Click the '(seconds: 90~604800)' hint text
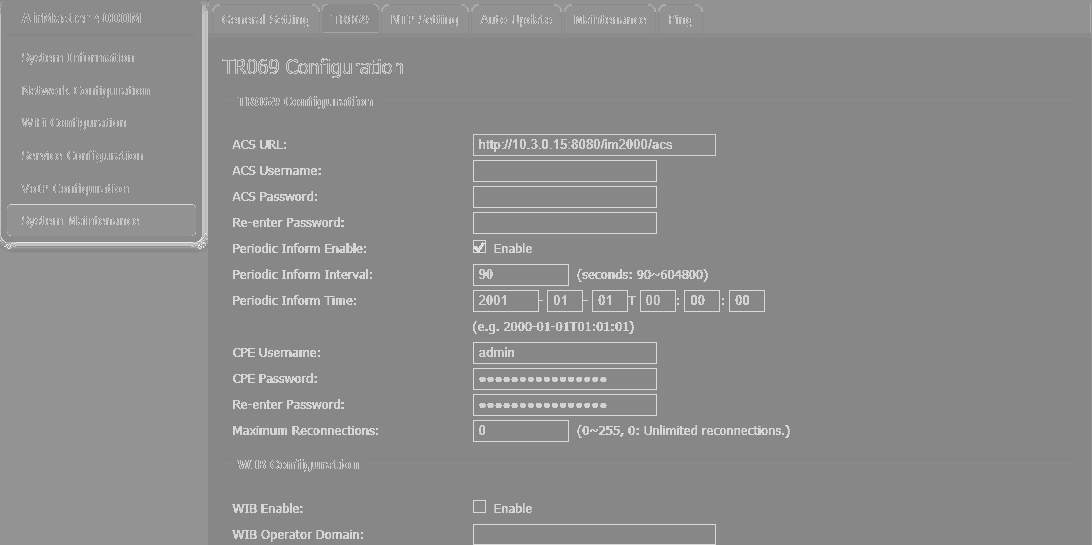The height and width of the screenshot is (545, 1092). (x=642, y=275)
